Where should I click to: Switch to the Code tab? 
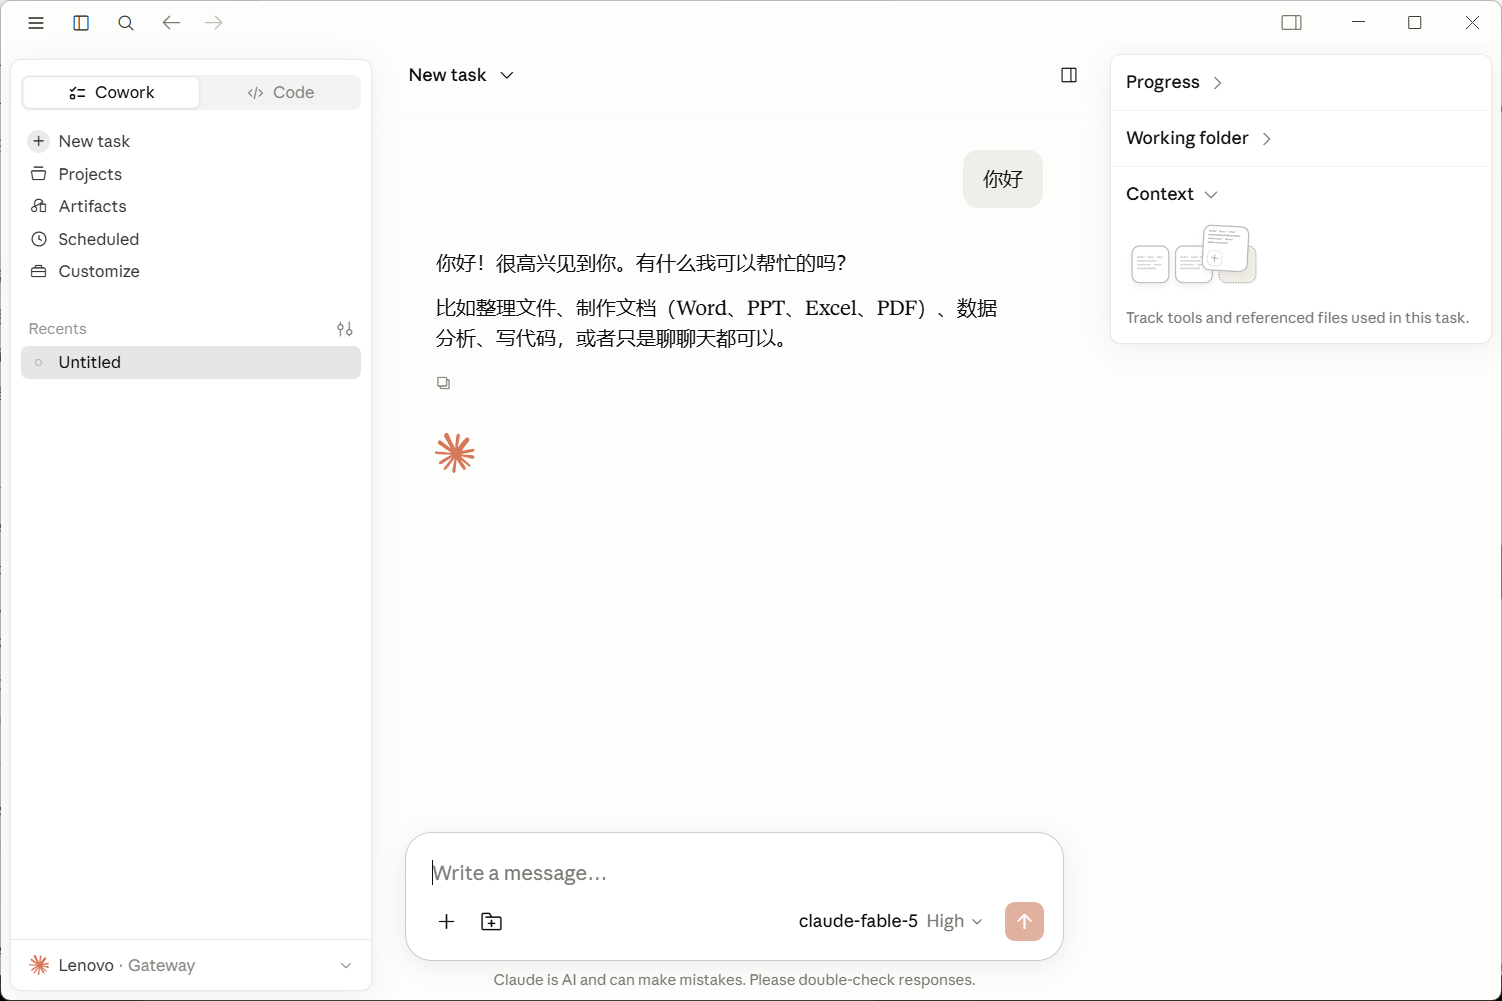tap(280, 92)
